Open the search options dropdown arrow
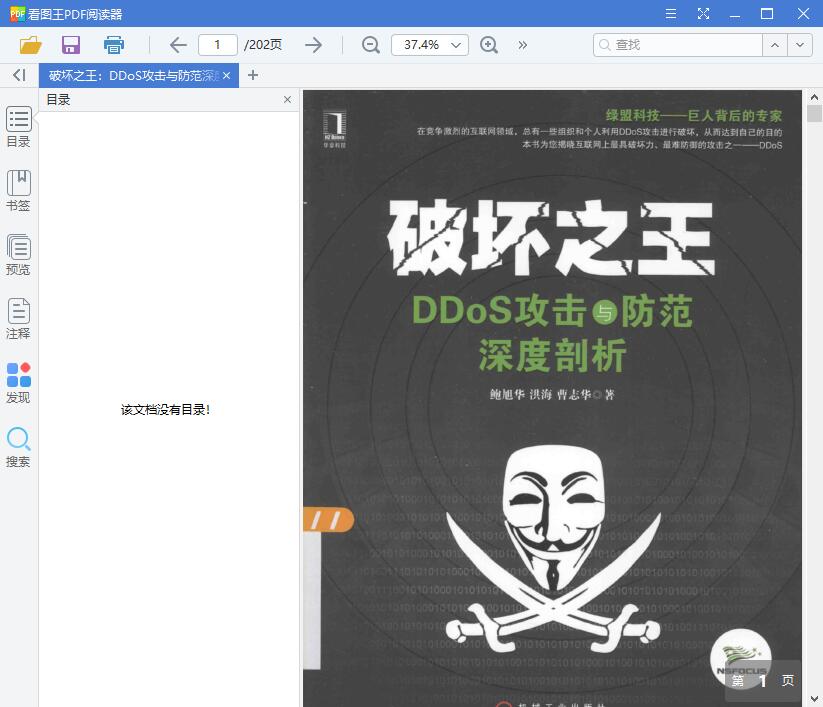This screenshot has height=707, width=823. pos(798,45)
